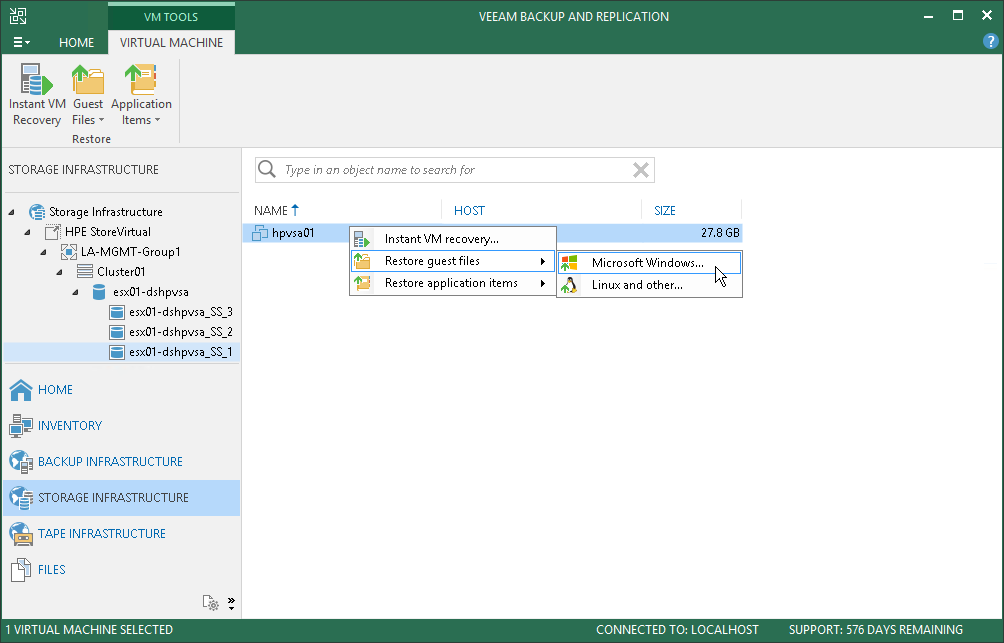Select HPE StoreVirtual in the tree
The height and width of the screenshot is (643, 1004).
[108, 232]
